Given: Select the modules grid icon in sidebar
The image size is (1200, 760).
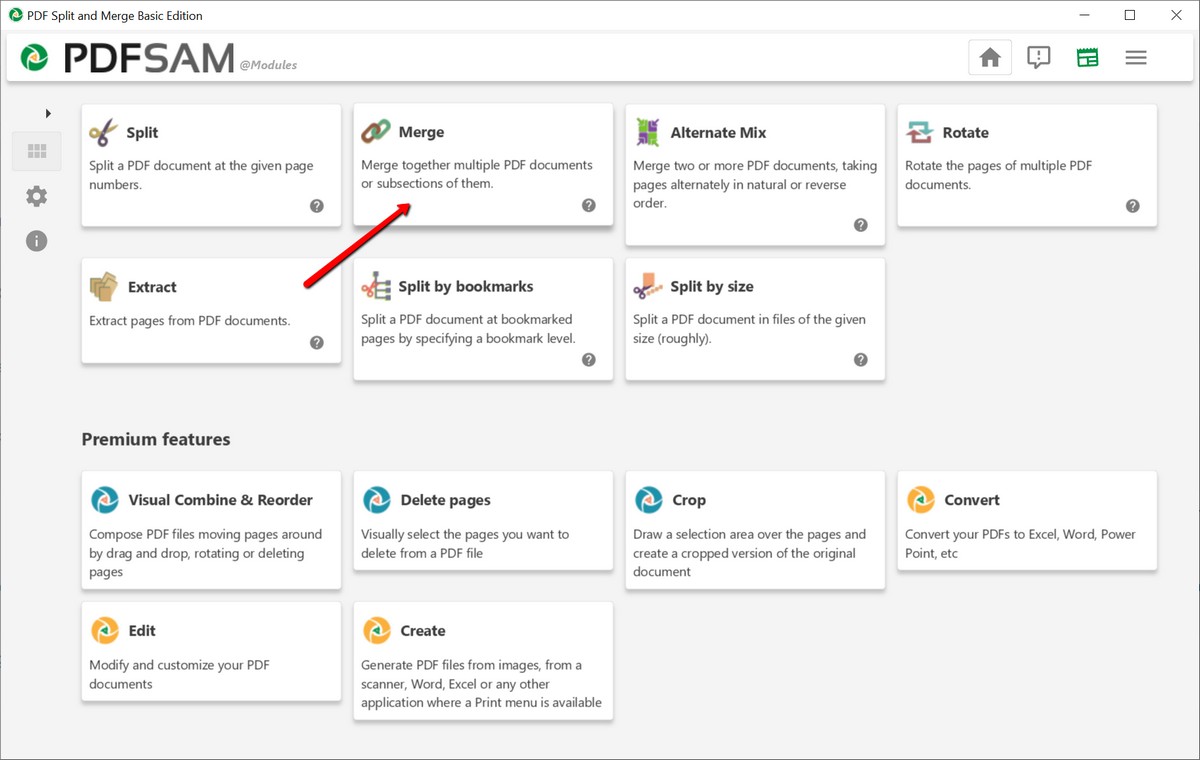Looking at the screenshot, I should point(37,152).
